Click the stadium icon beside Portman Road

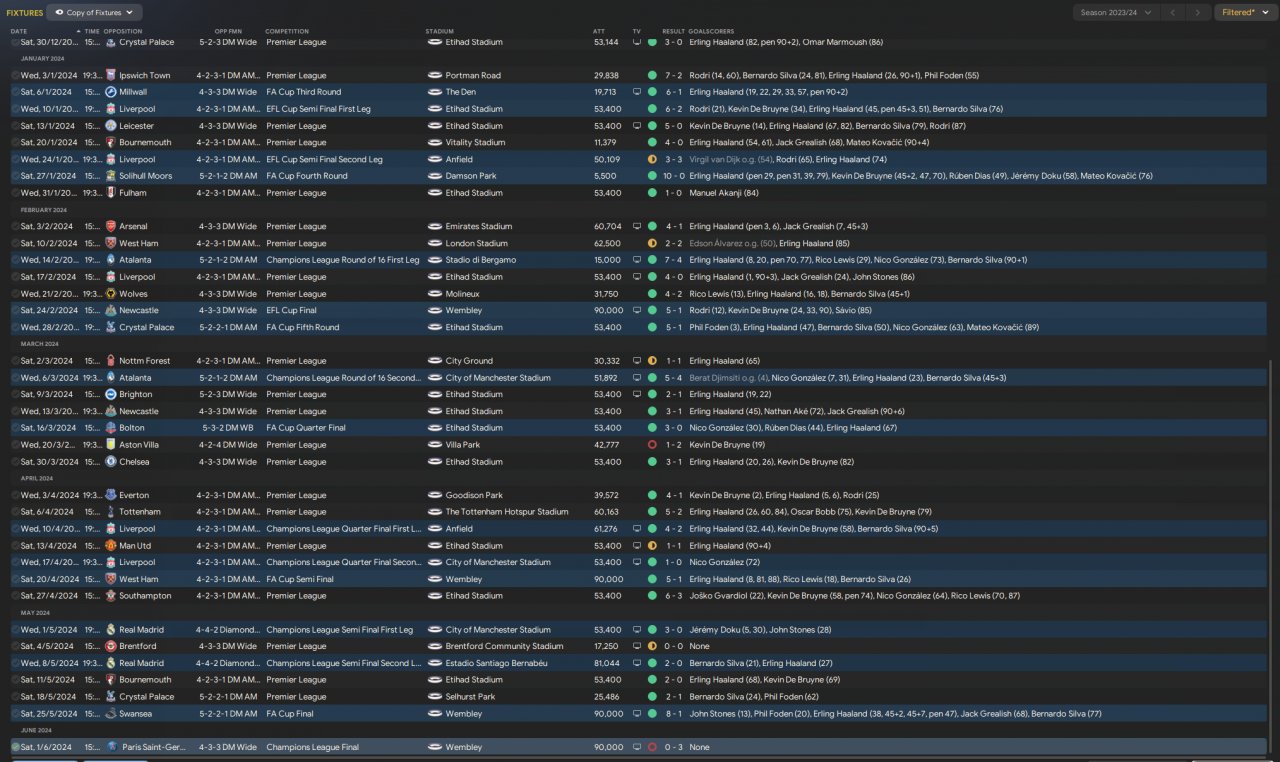[434, 75]
